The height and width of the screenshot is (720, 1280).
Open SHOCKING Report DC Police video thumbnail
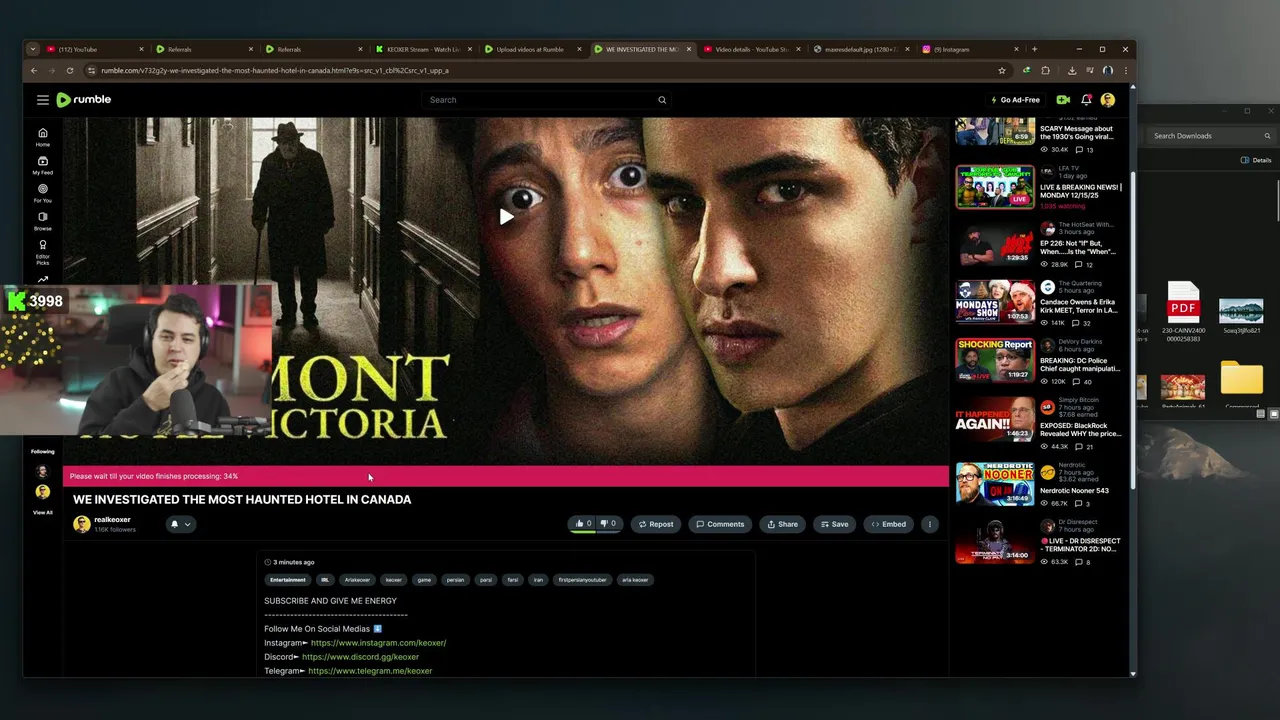pos(995,360)
